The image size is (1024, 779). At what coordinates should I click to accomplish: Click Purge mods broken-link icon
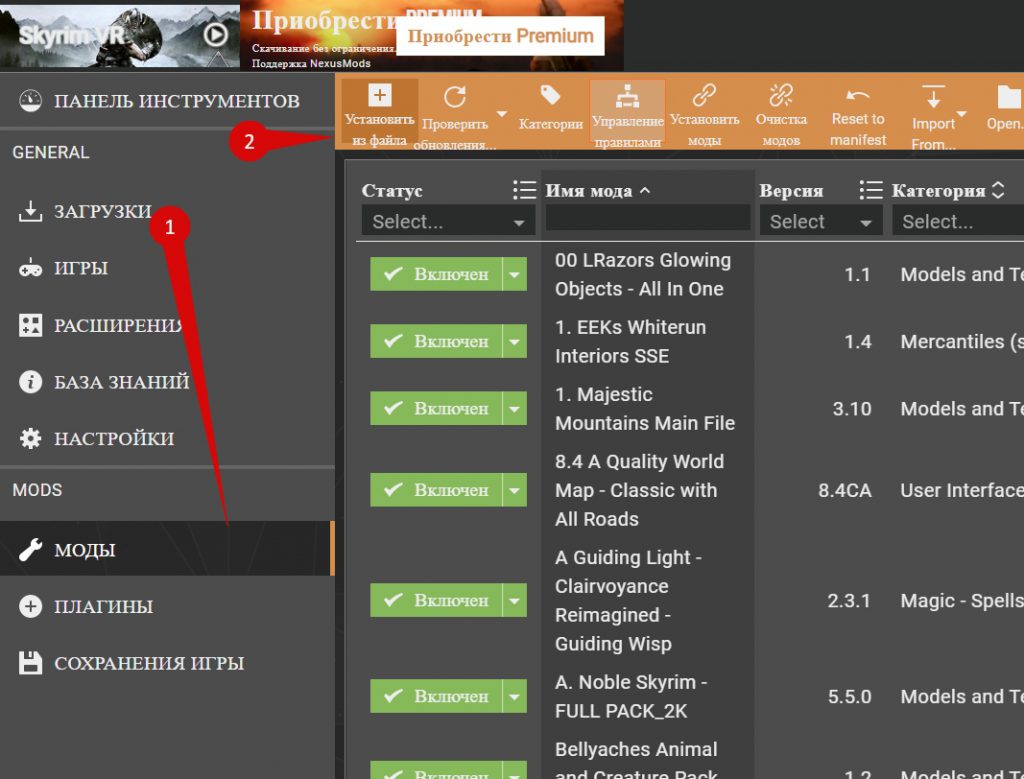[x=780, y=96]
